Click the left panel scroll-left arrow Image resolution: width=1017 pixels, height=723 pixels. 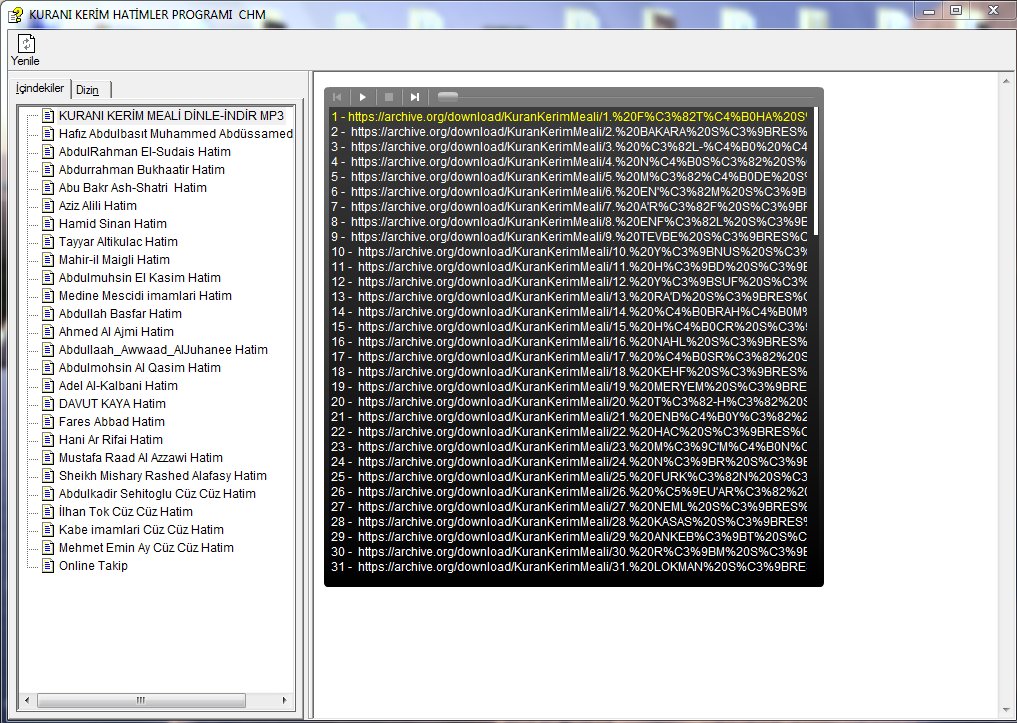click(22, 700)
